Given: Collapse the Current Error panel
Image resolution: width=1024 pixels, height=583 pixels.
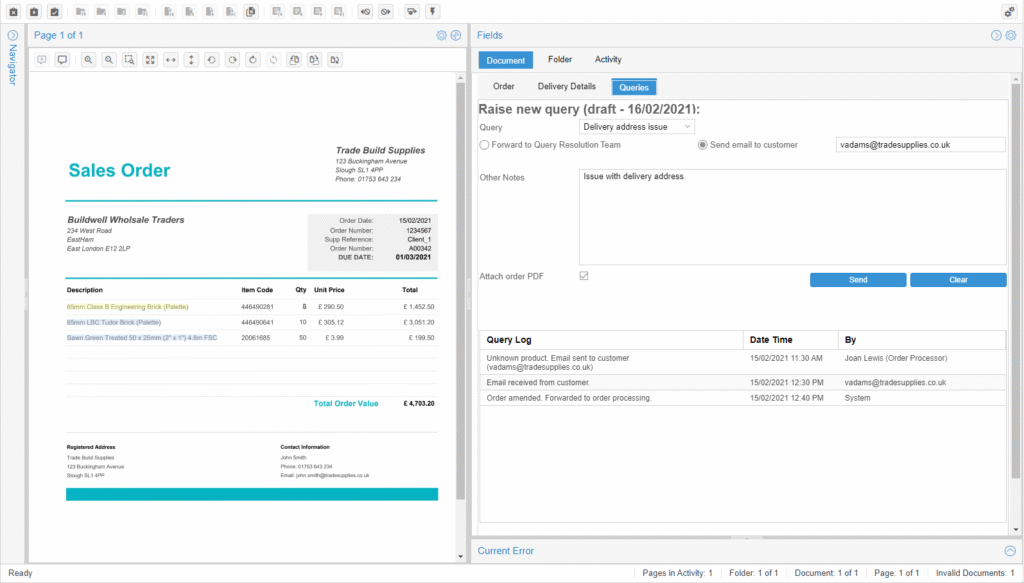Looking at the screenshot, I should point(1009,550).
